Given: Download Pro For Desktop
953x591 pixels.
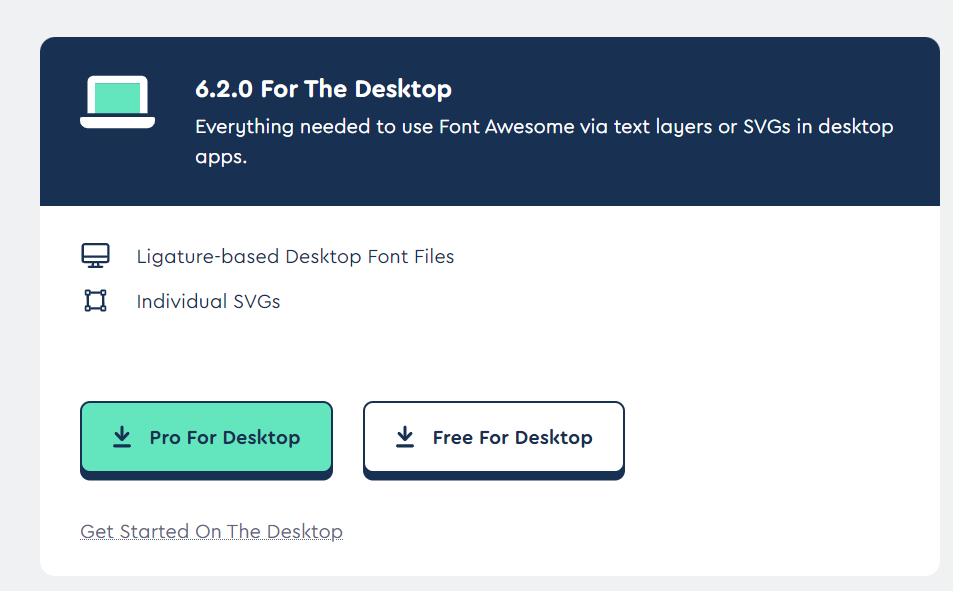Looking at the screenshot, I should [206, 440].
